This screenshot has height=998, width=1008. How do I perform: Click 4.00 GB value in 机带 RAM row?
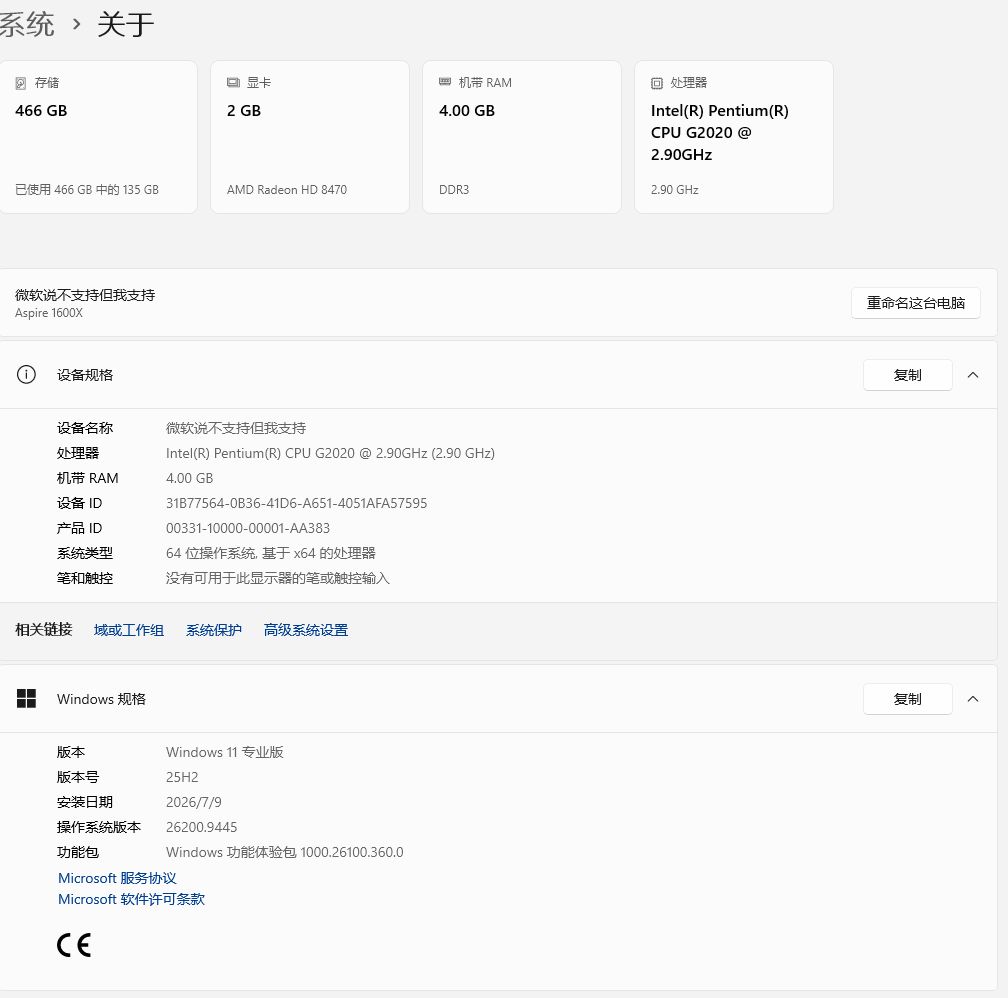[x=190, y=478]
